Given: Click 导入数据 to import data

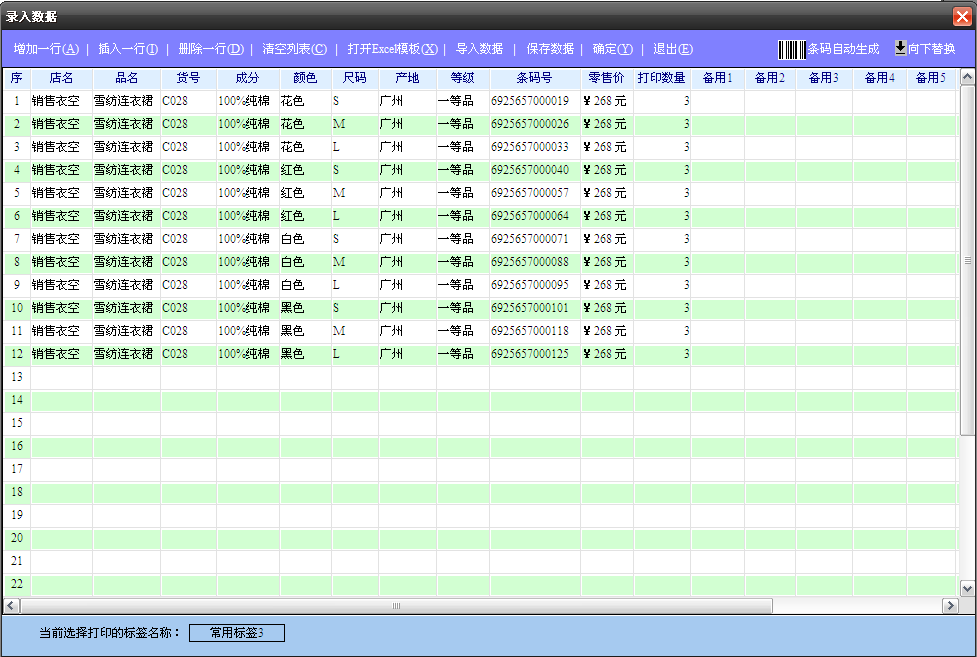Looking at the screenshot, I should (479, 49).
